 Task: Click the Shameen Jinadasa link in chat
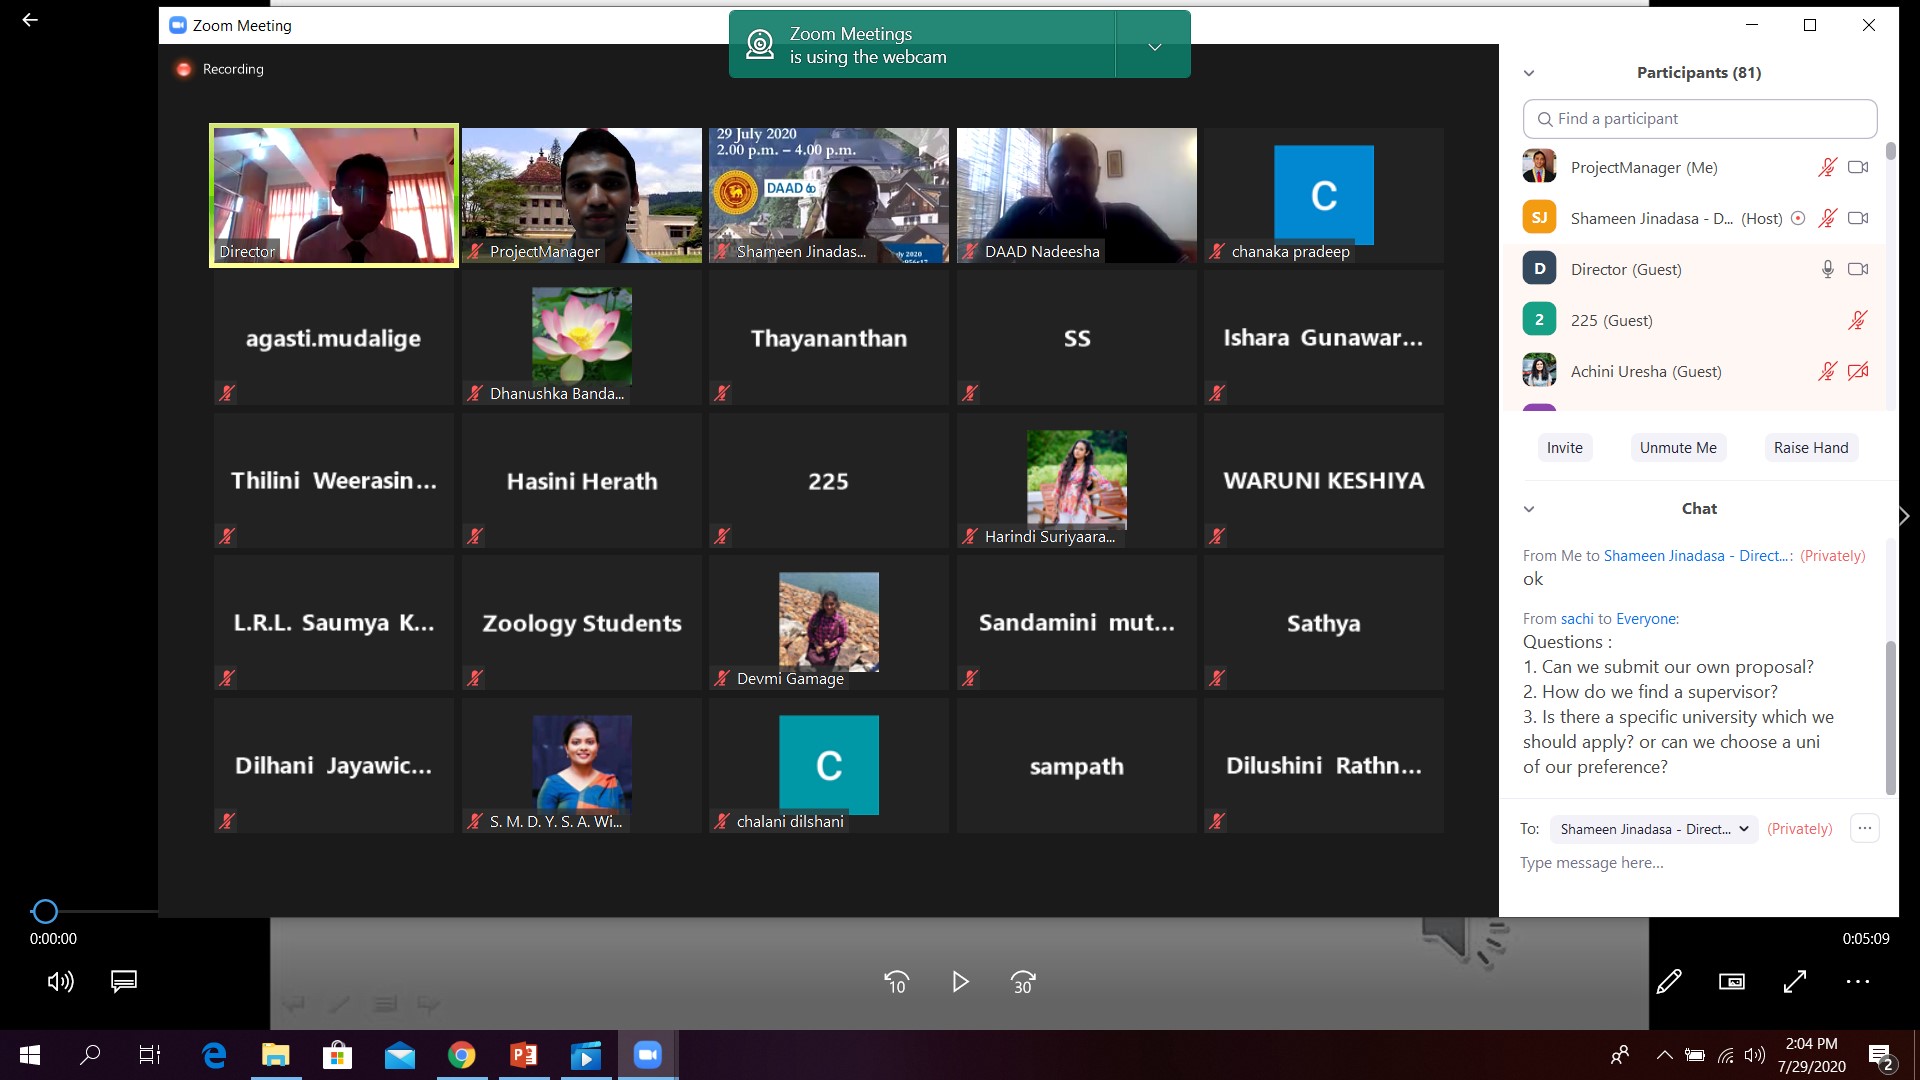(x=1698, y=556)
